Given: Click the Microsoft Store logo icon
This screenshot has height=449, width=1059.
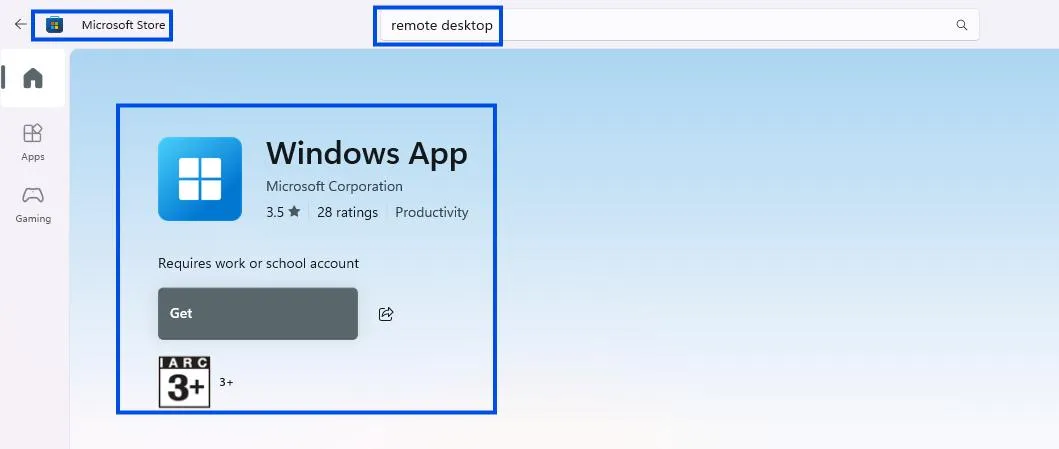Looking at the screenshot, I should pyautogui.click(x=54, y=25).
